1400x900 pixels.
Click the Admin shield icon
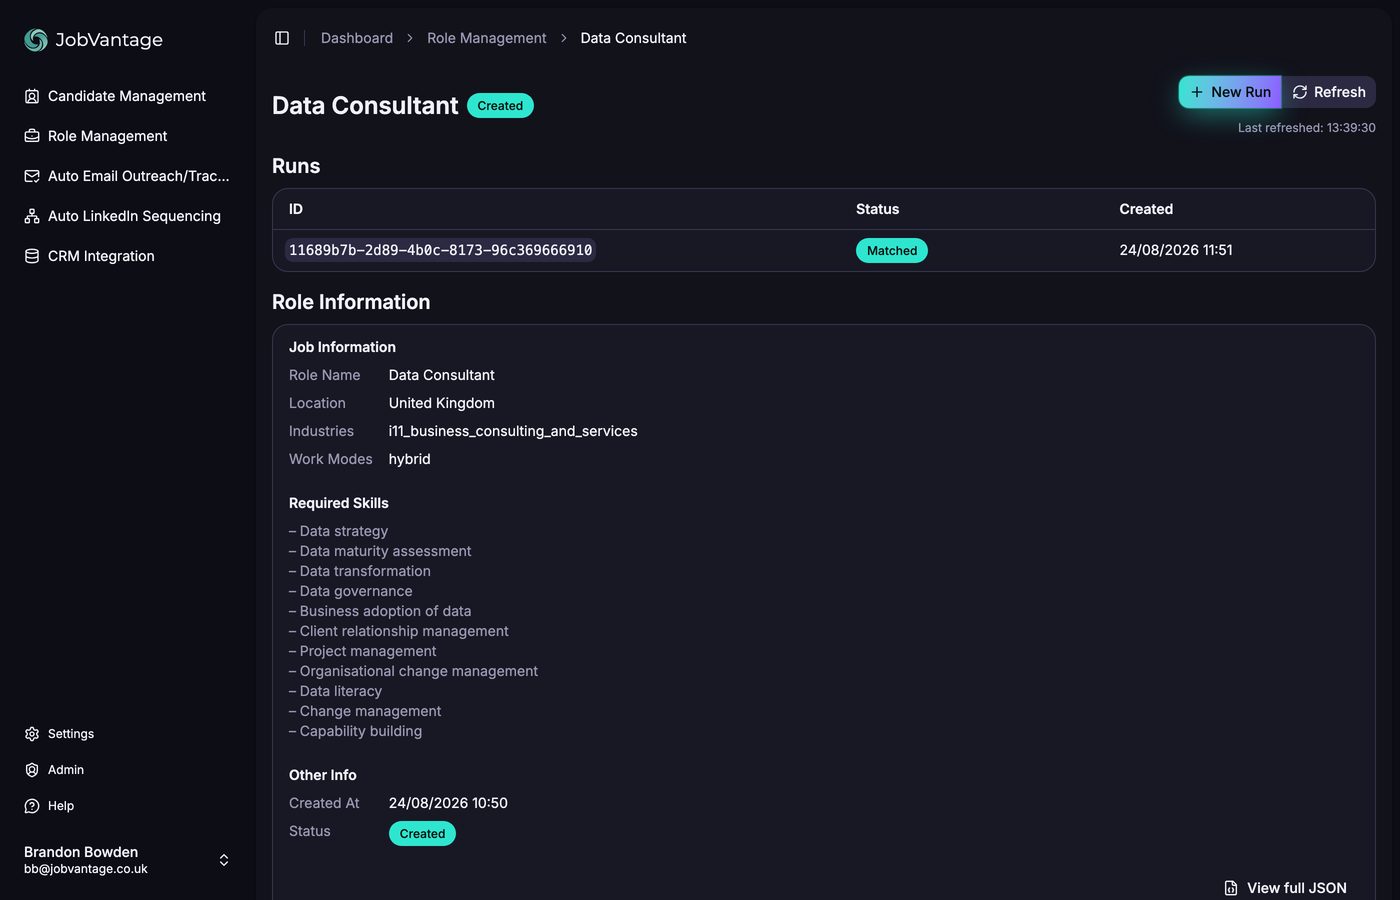[32, 770]
